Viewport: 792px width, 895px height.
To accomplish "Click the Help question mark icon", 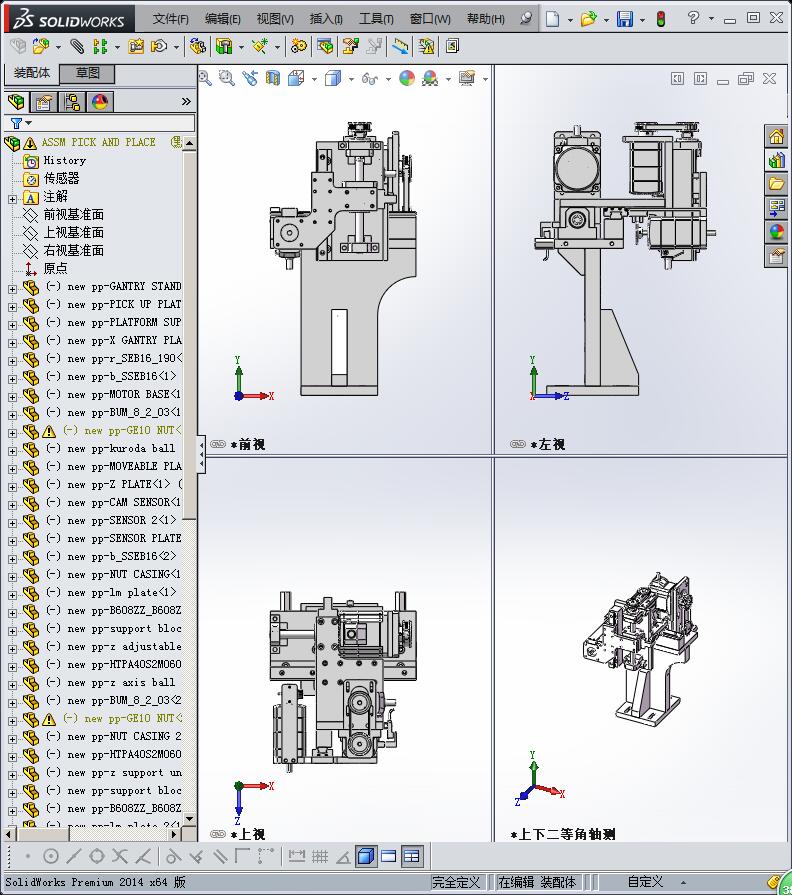I will coord(693,18).
